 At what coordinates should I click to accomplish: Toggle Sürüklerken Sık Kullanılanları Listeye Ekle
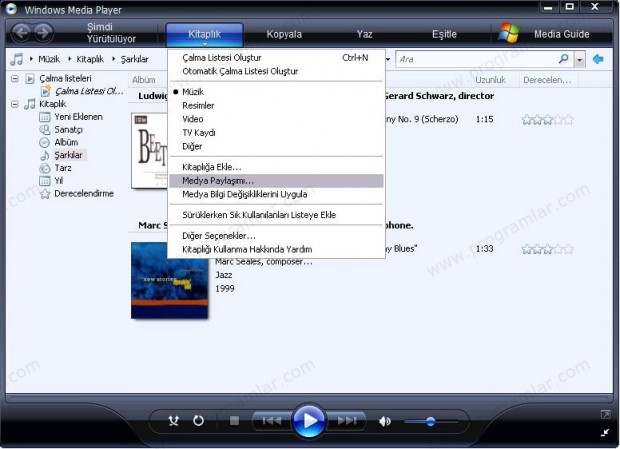[x=276, y=215]
